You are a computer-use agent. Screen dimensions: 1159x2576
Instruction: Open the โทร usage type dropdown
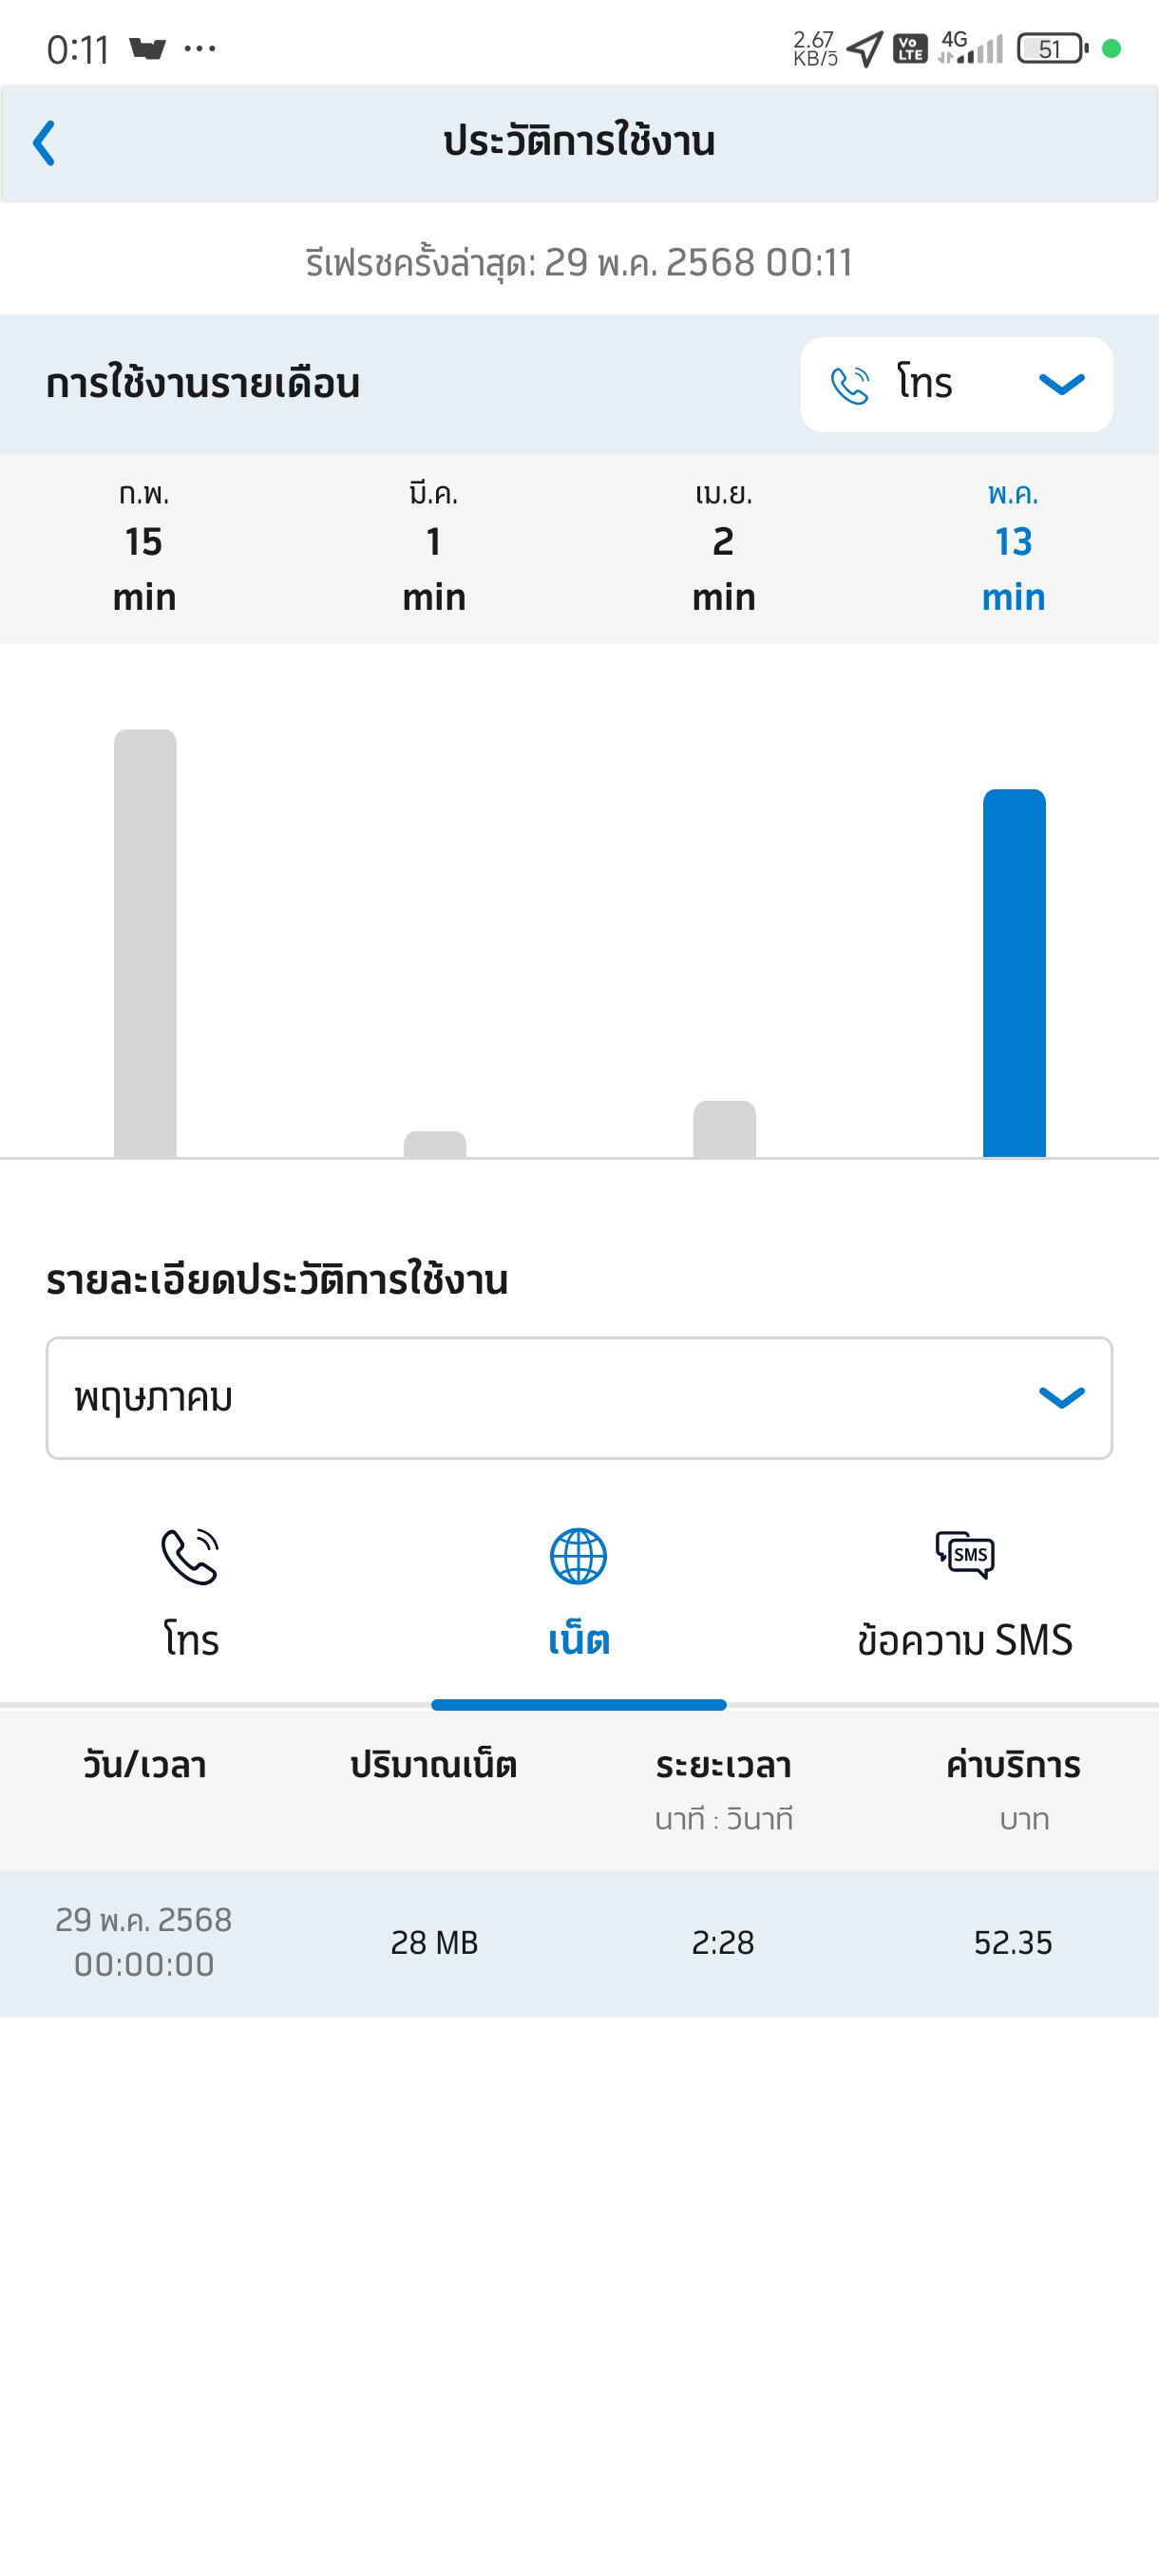click(x=956, y=385)
